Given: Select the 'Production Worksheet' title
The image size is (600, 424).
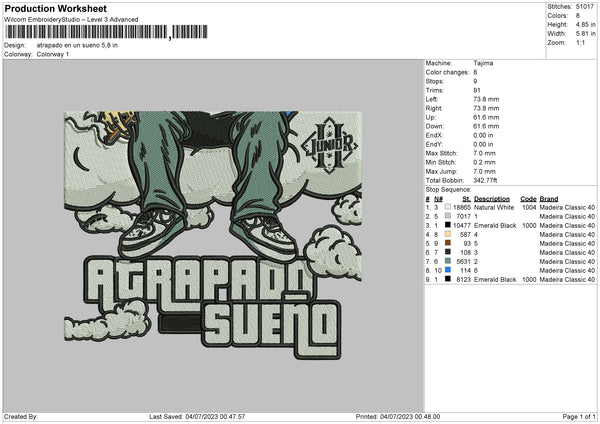Looking at the screenshot, I should (55, 8).
